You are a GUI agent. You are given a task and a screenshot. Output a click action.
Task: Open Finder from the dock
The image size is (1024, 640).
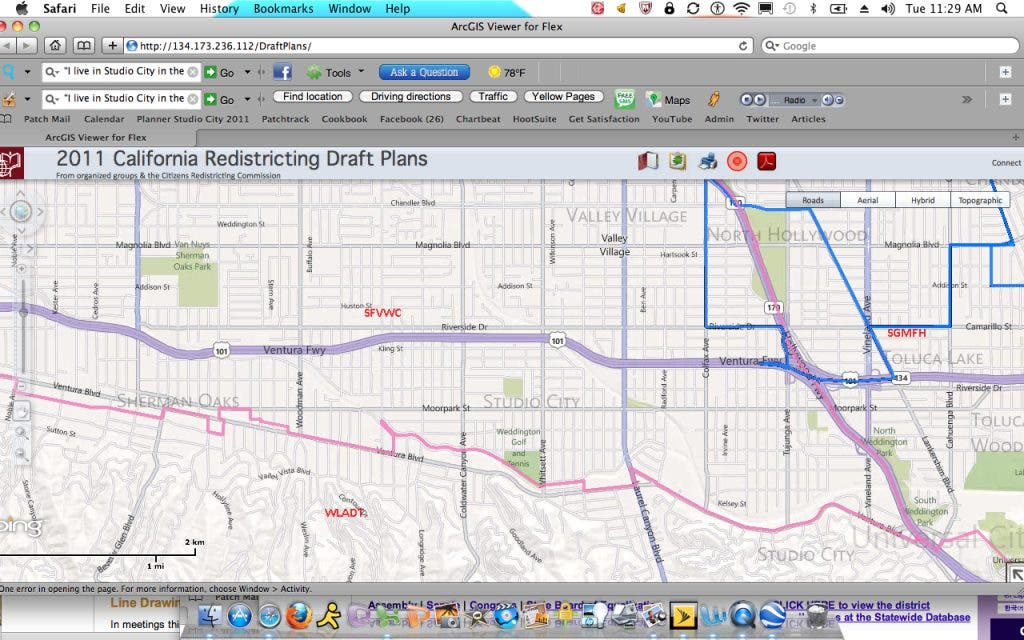(210, 615)
